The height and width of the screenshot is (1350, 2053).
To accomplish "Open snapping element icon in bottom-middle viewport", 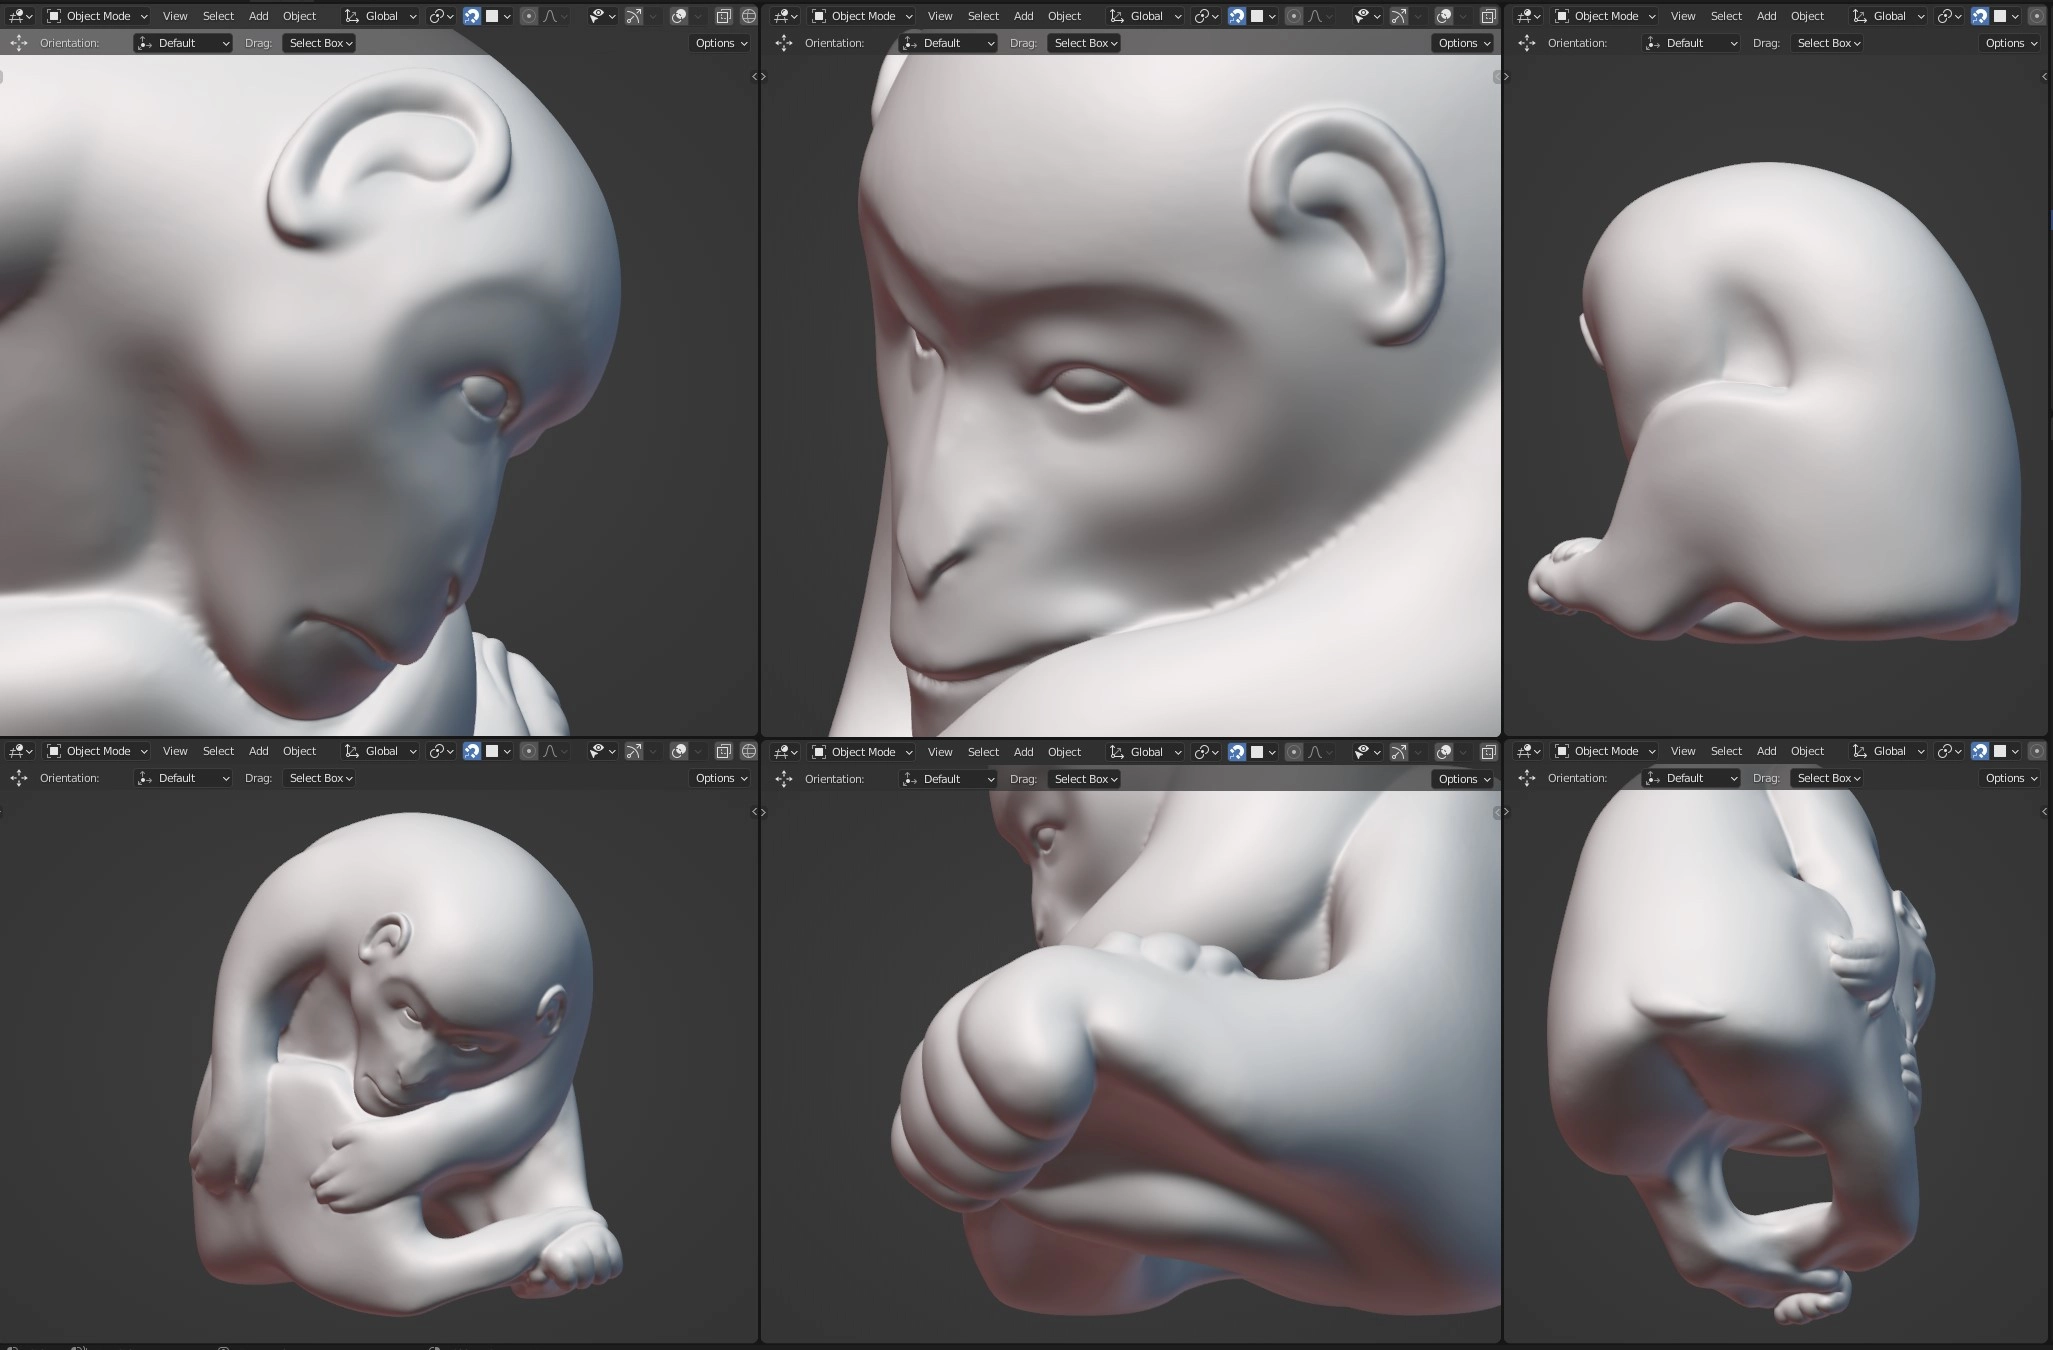I will pos(1257,752).
